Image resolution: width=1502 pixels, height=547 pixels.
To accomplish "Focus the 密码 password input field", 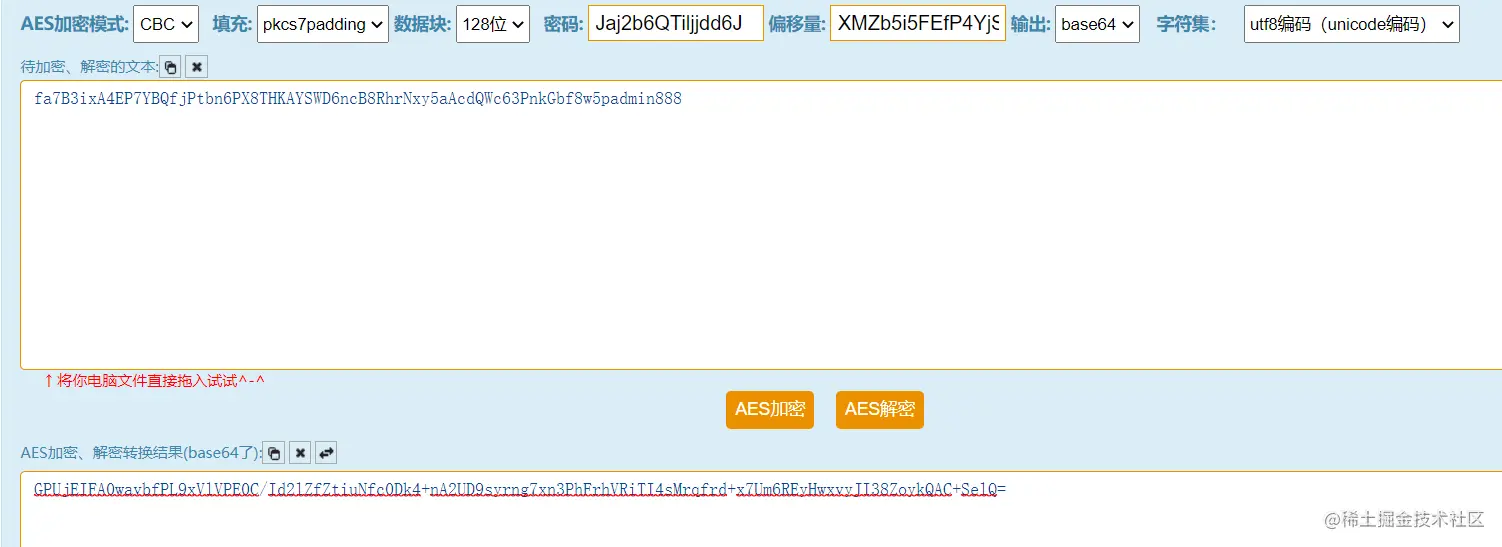I will pos(676,24).
